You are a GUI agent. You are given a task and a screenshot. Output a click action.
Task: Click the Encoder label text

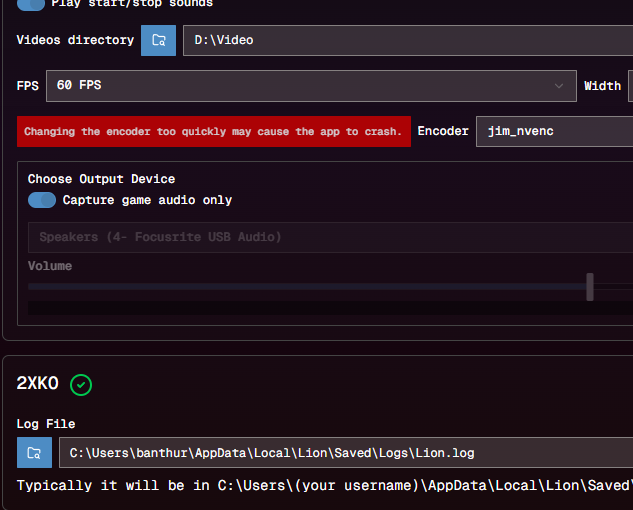point(443,131)
